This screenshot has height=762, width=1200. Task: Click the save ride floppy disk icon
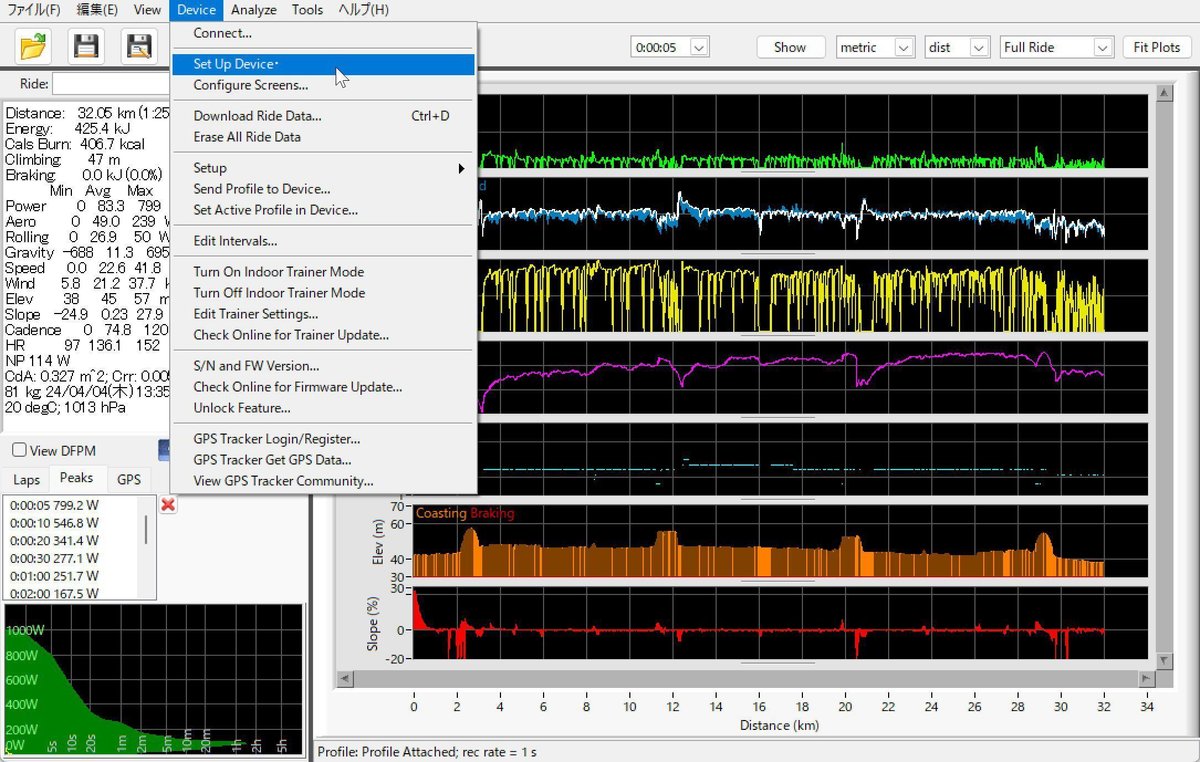click(x=87, y=45)
